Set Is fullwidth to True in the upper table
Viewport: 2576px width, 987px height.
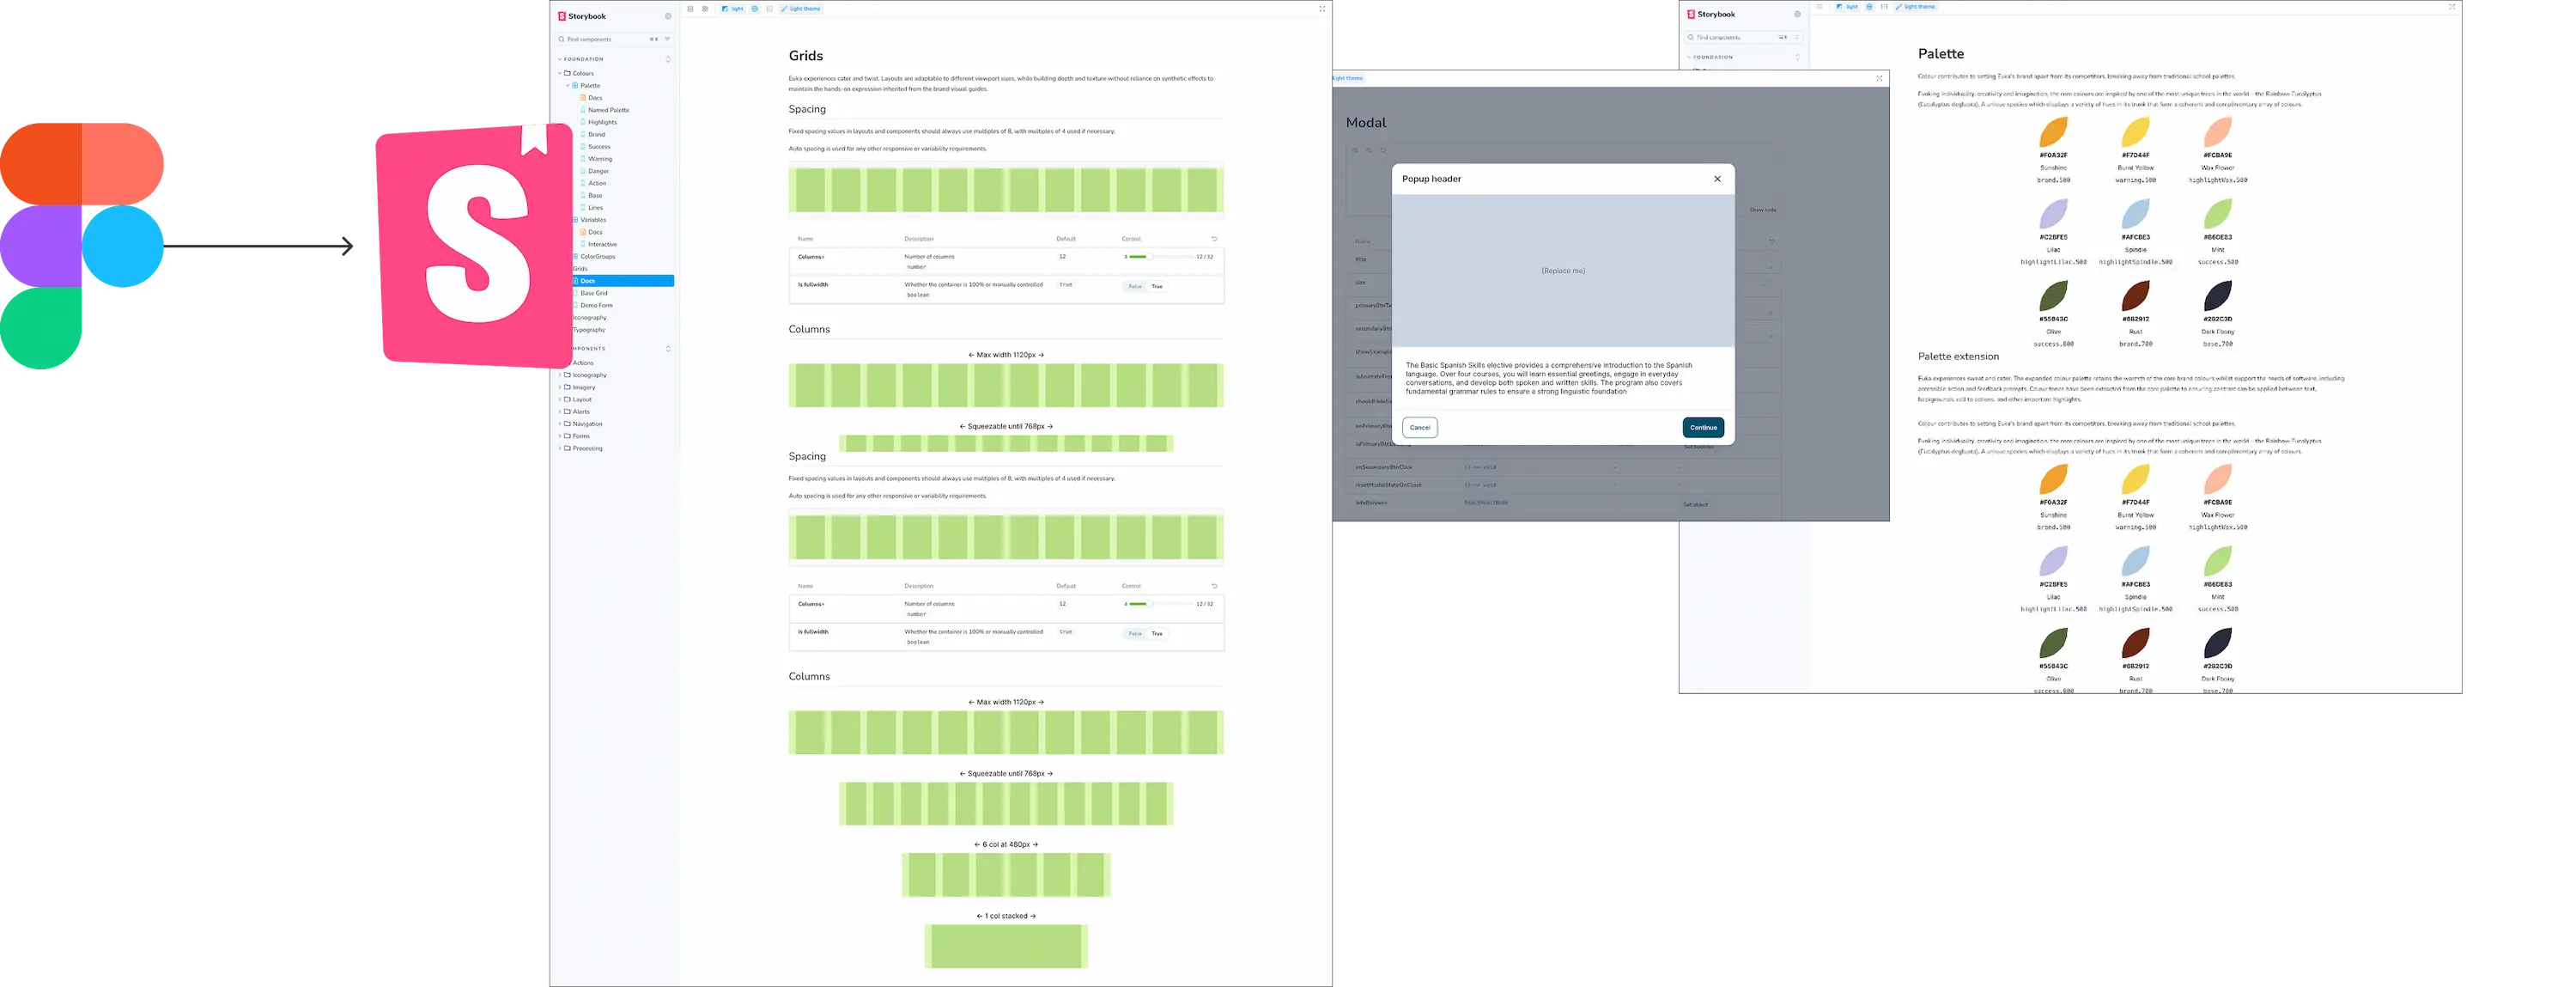pyautogui.click(x=1157, y=286)
